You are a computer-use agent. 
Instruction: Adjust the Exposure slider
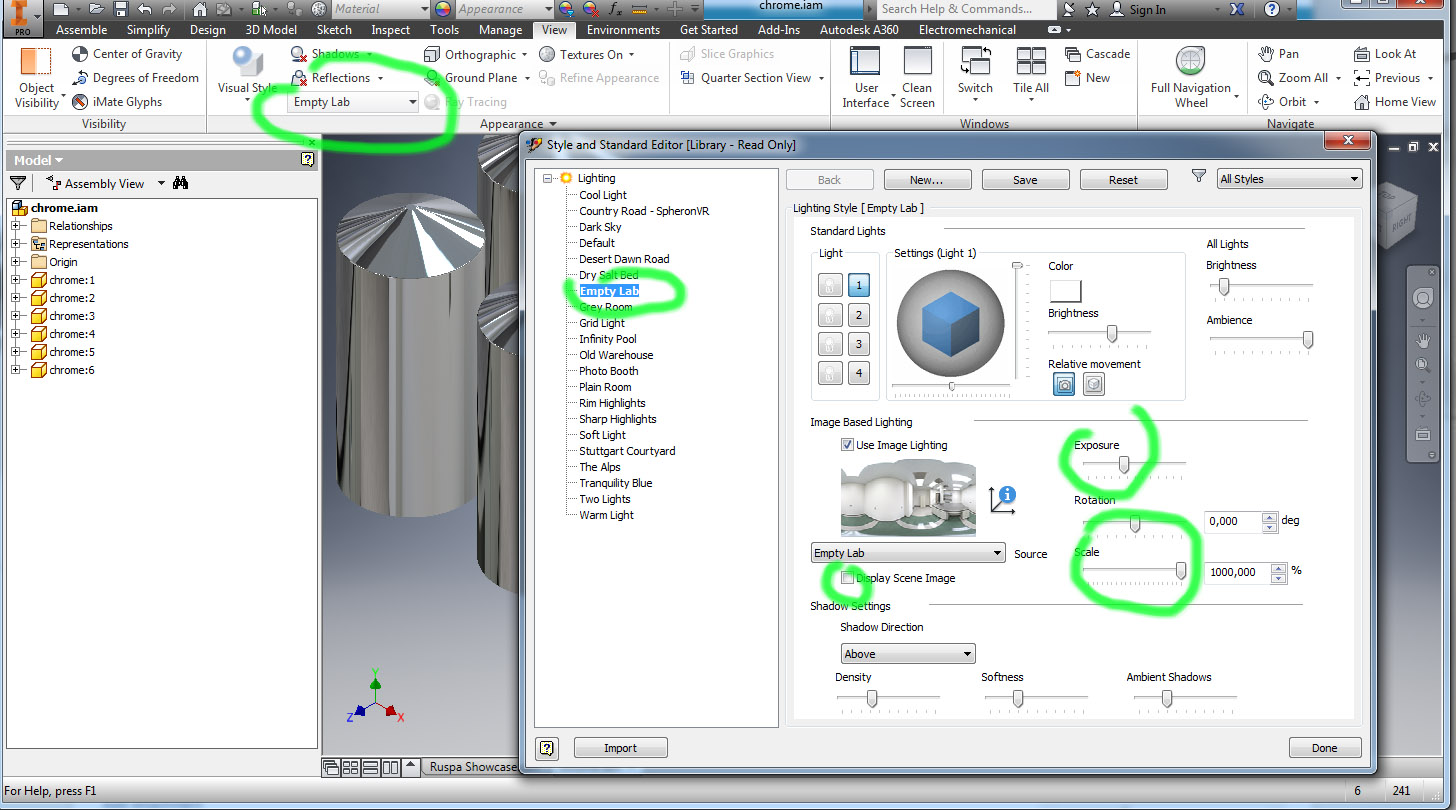(1122, 462)
